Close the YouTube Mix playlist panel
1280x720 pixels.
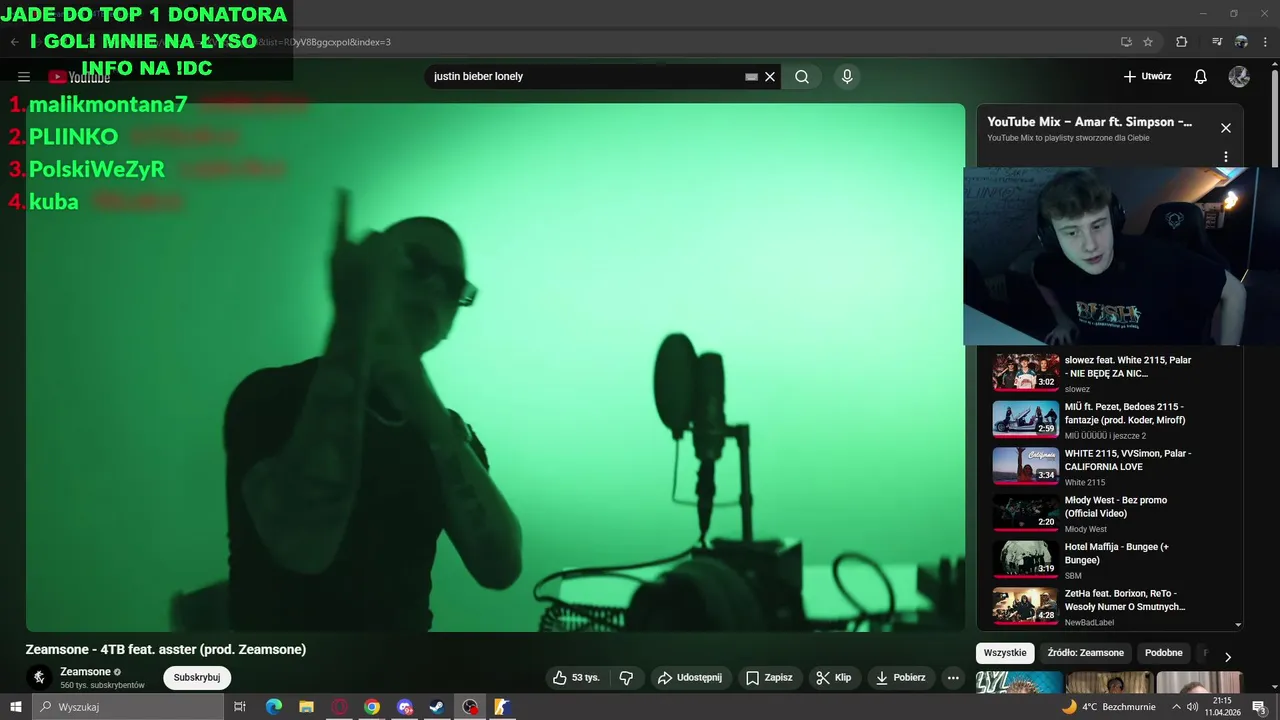point(1226,128)
